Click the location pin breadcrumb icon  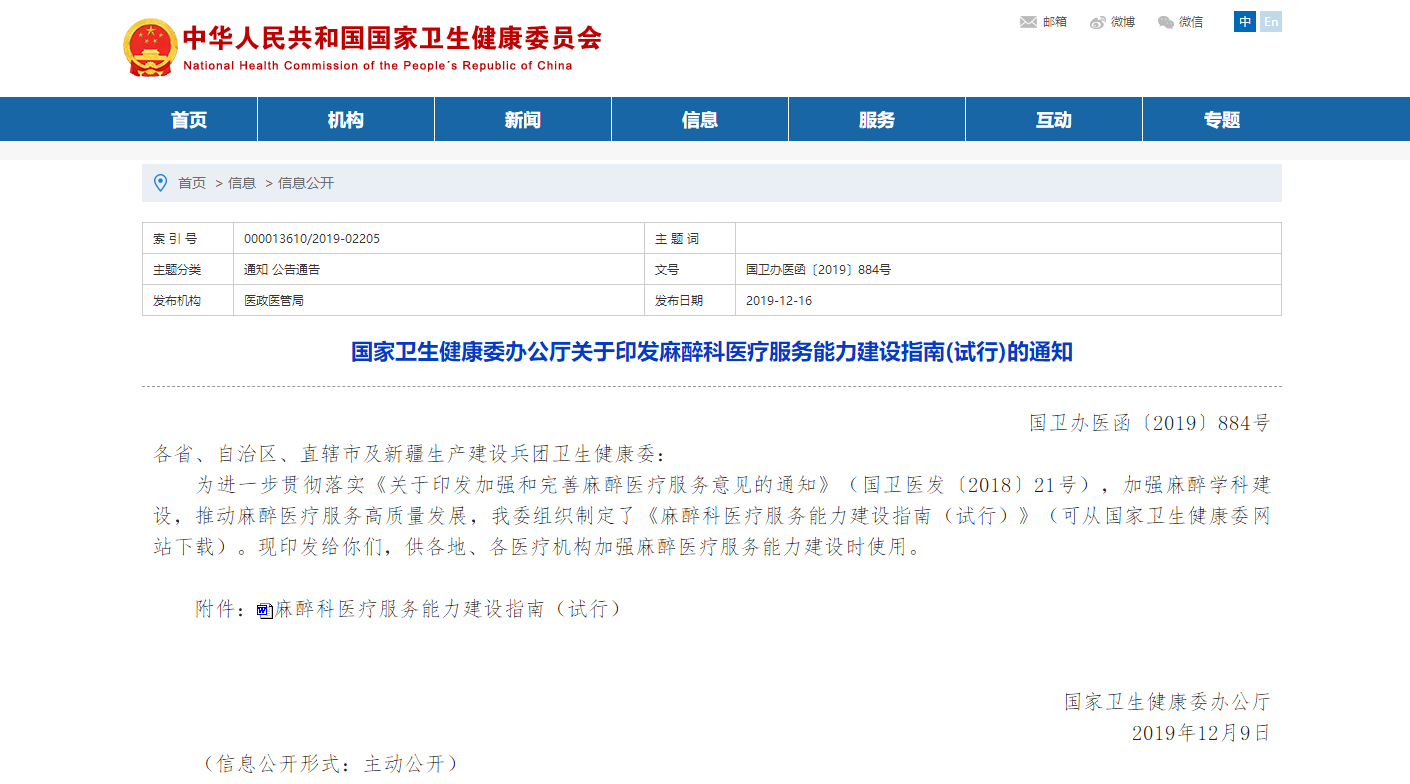tap(160, 183)
